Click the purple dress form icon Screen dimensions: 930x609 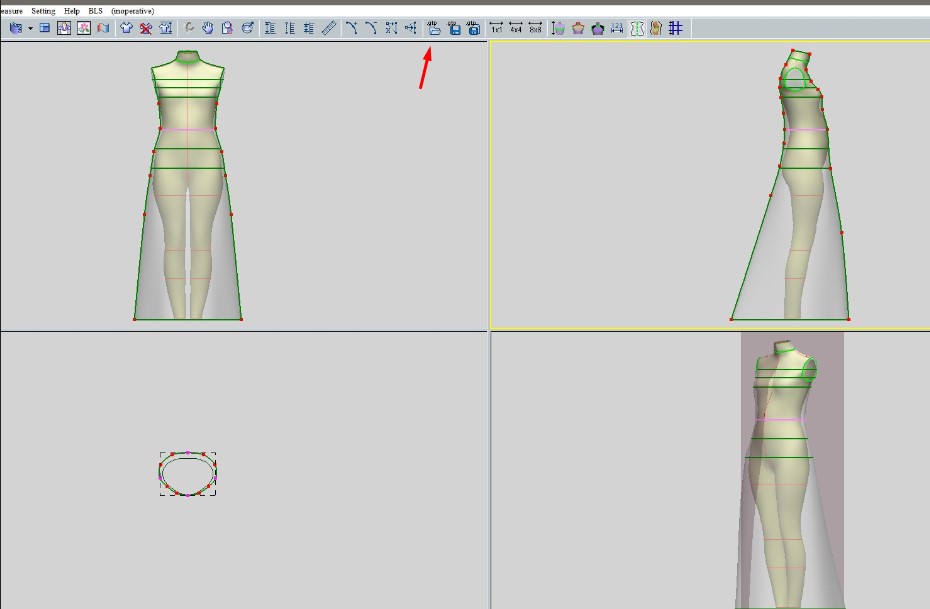(x=598, y=29)
